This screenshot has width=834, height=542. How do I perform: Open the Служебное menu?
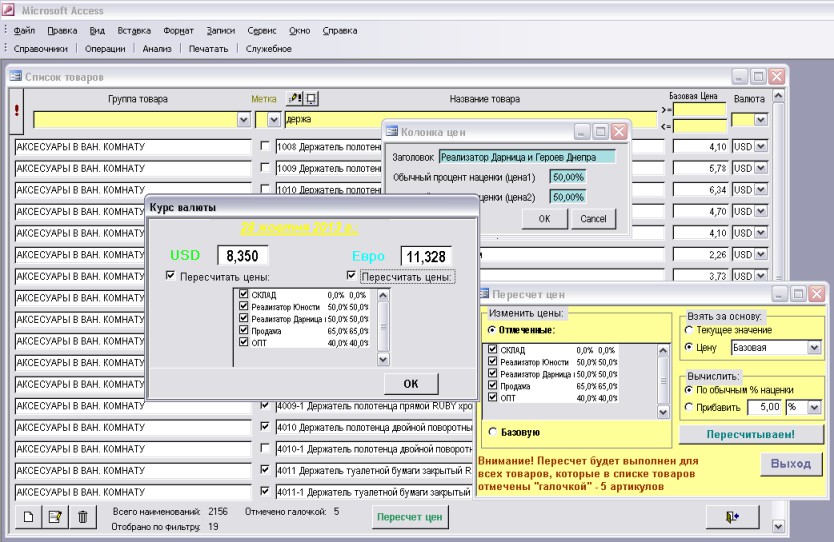pyautogui.click(x=269, y=48)
